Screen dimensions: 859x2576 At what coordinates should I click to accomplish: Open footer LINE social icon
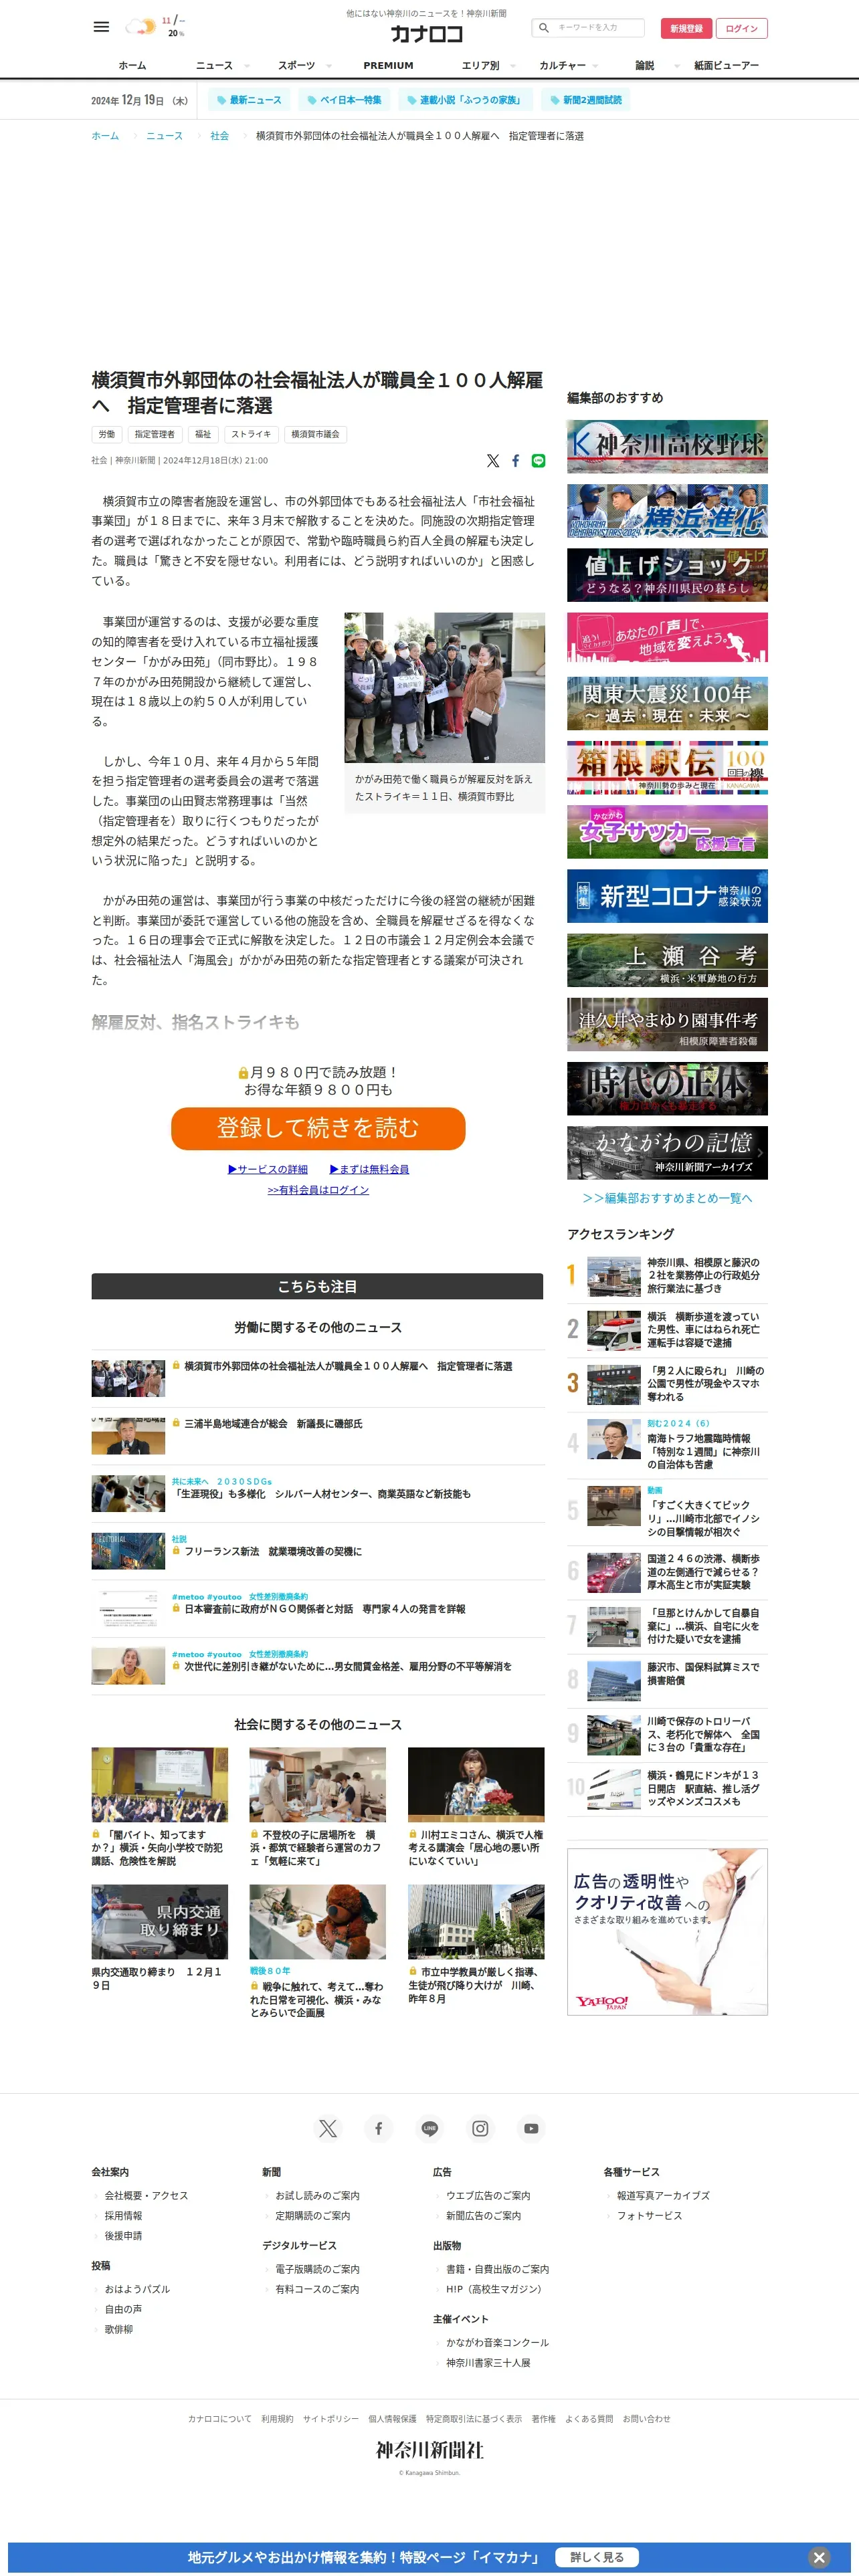[x=430, y=2128]
